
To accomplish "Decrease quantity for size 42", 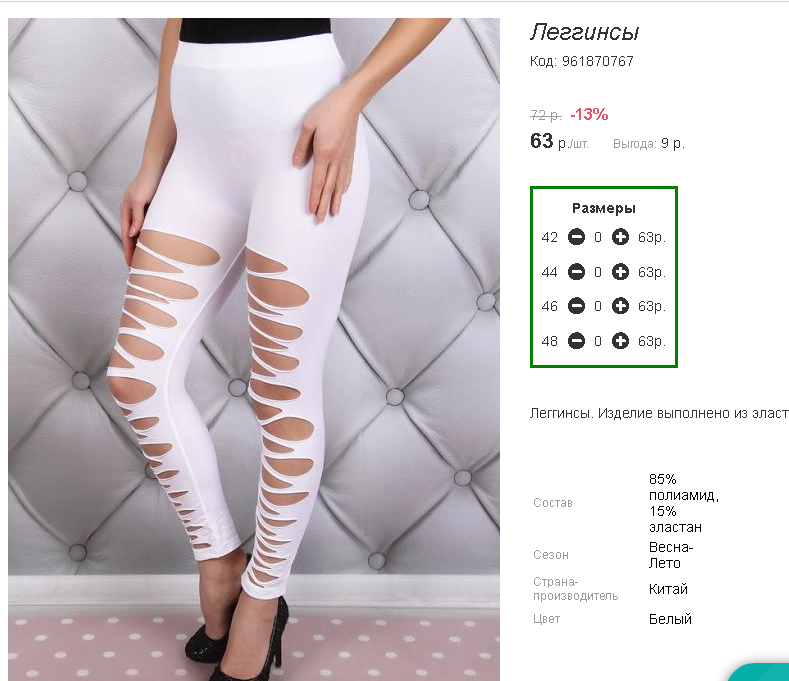I will pyautogui.click(x=576, y=237).
